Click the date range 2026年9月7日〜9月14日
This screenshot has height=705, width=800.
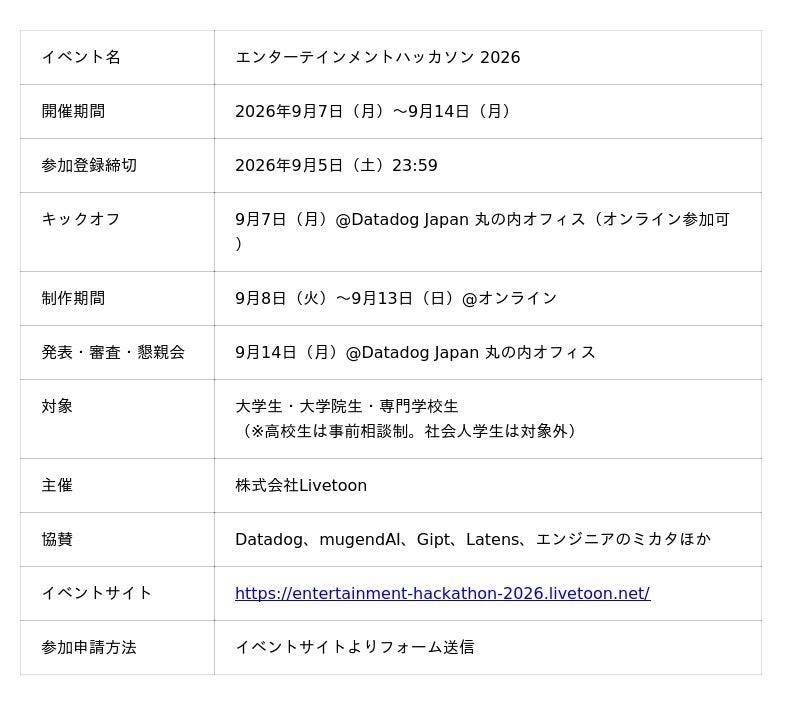372,111
